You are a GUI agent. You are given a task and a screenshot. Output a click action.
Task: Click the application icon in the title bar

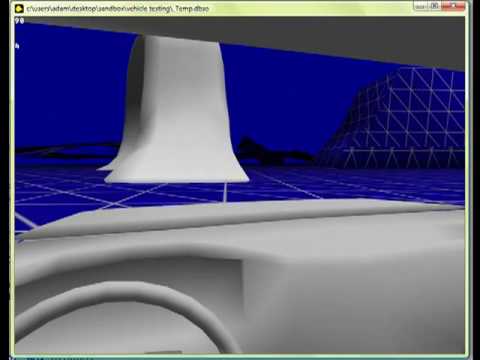point(19,8)
